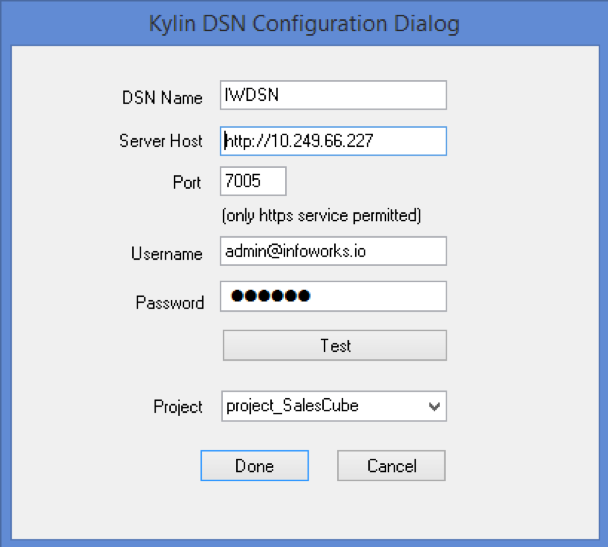The image size is (608, 547).
Task: Click the 'Project' label
Action: click(178, 407)
